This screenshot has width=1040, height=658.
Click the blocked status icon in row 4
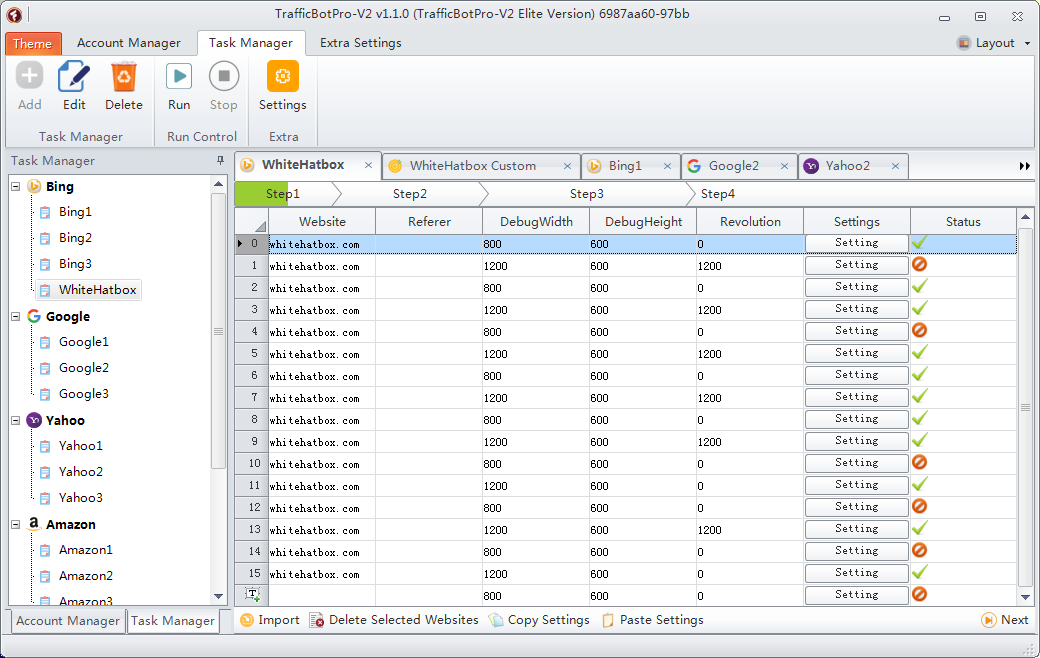click(x=919, y=330)
